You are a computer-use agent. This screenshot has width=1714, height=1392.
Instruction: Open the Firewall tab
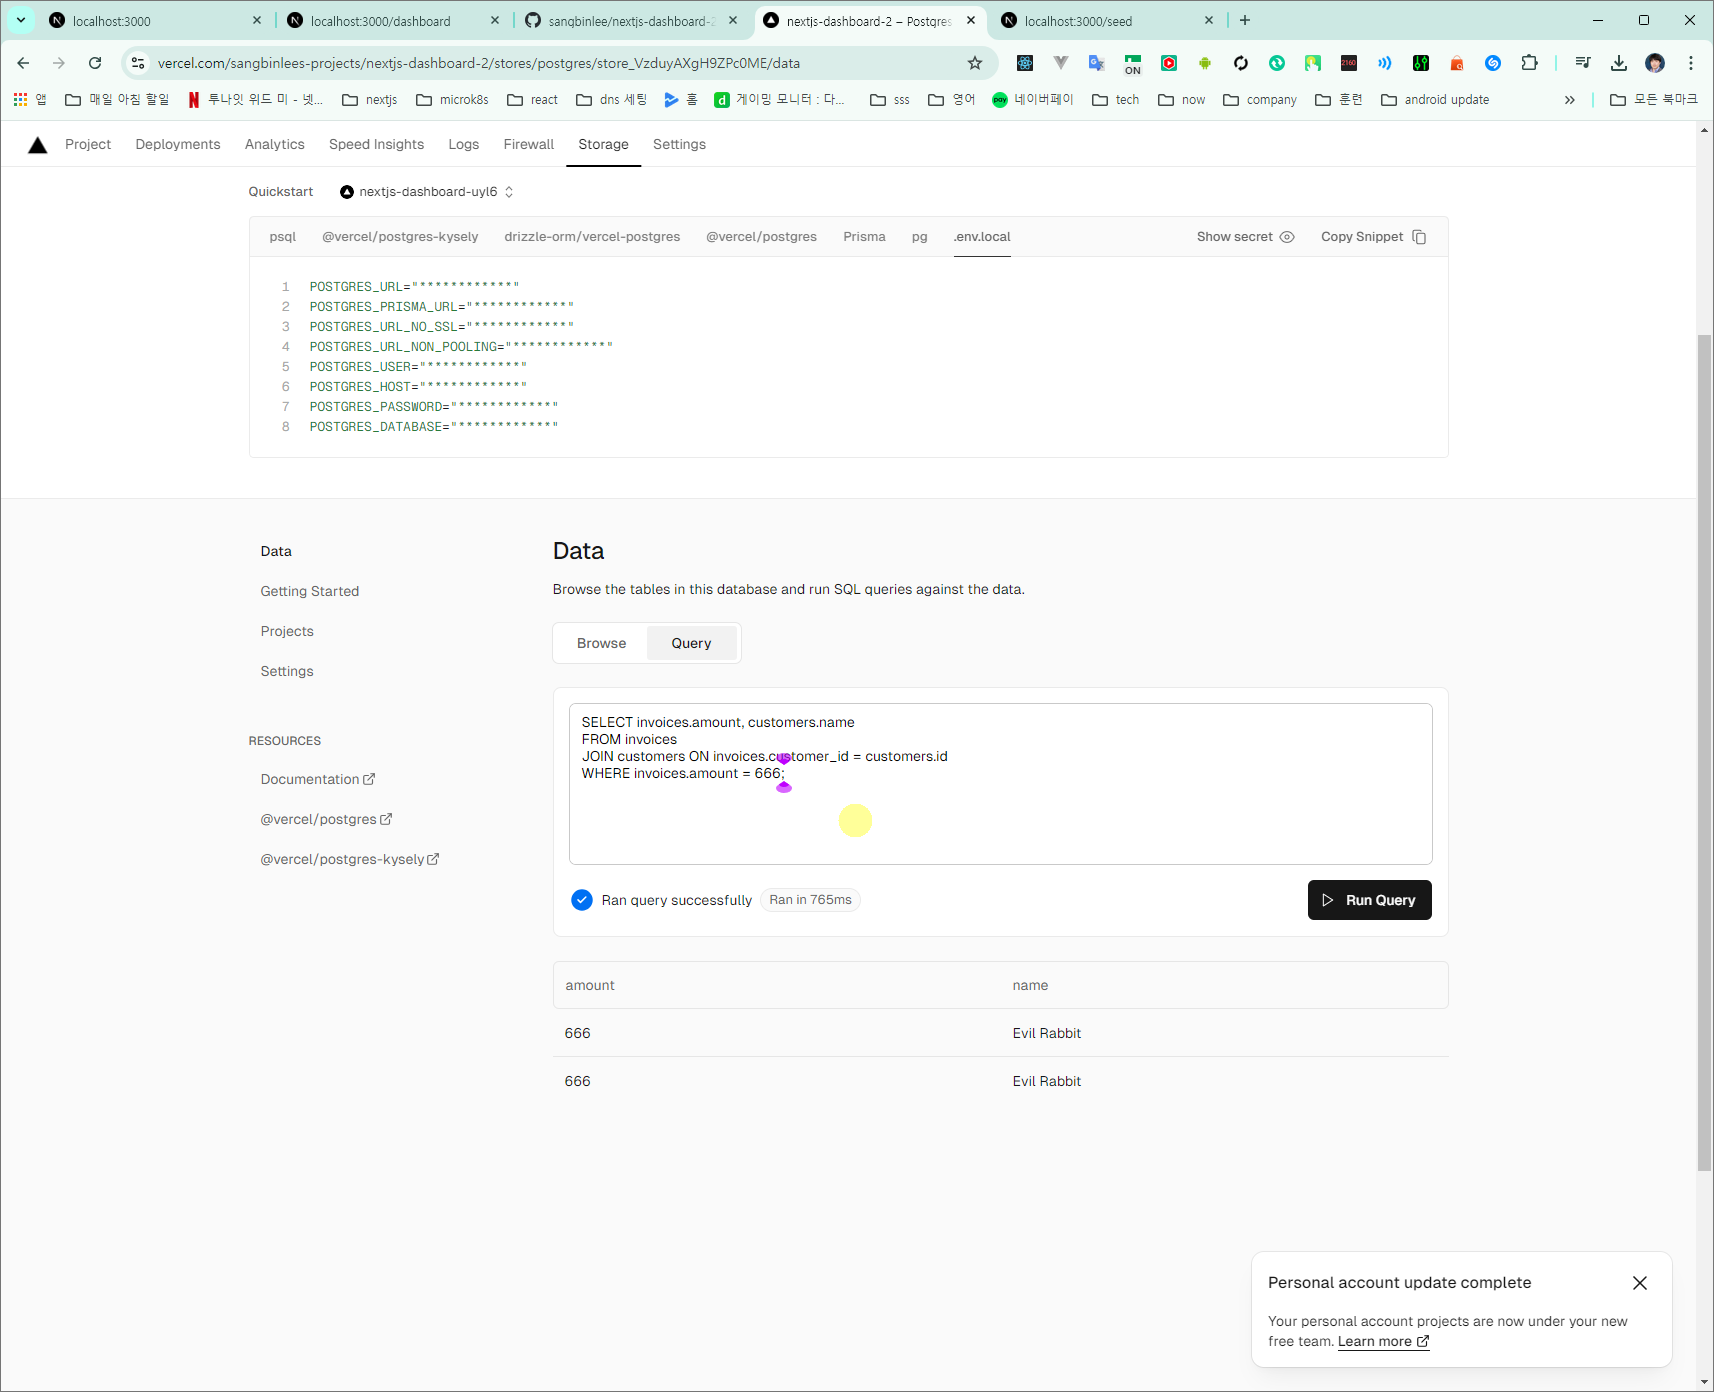529,144
